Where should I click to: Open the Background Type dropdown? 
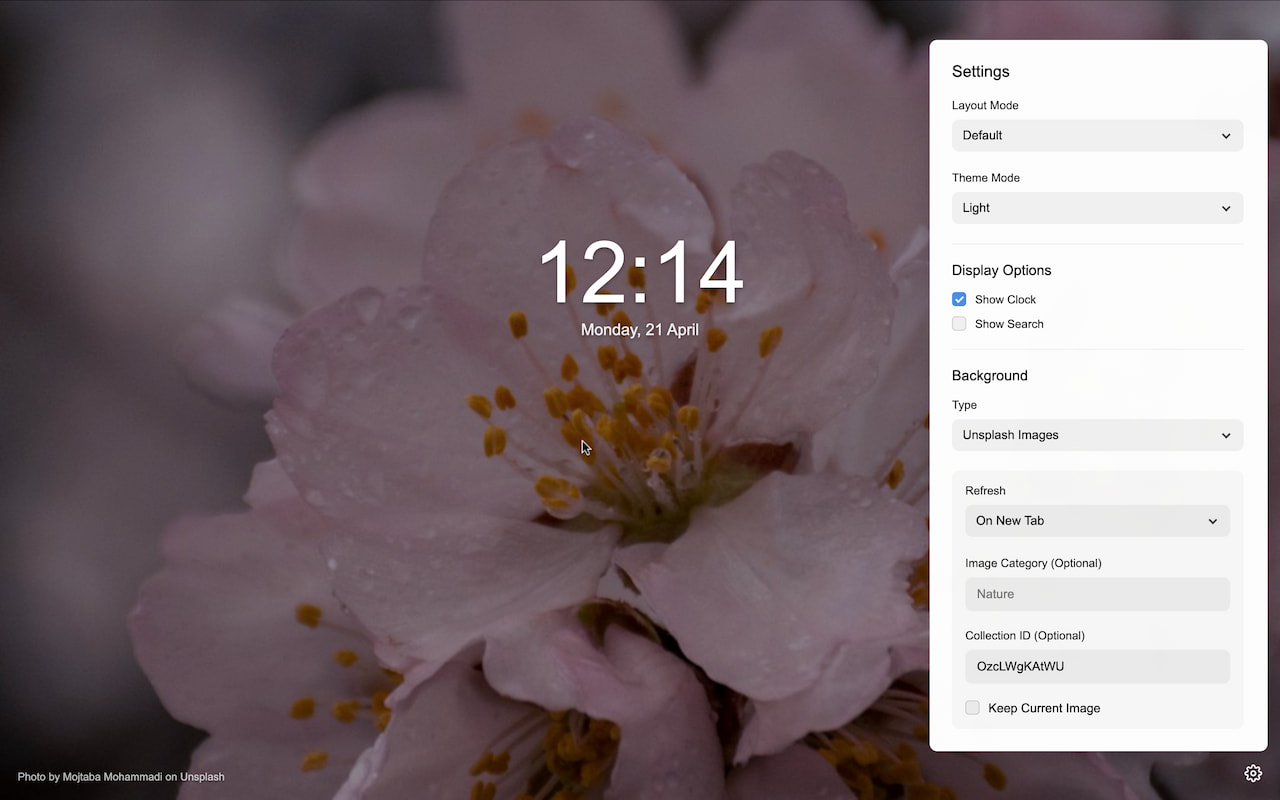coord(1097,435)
